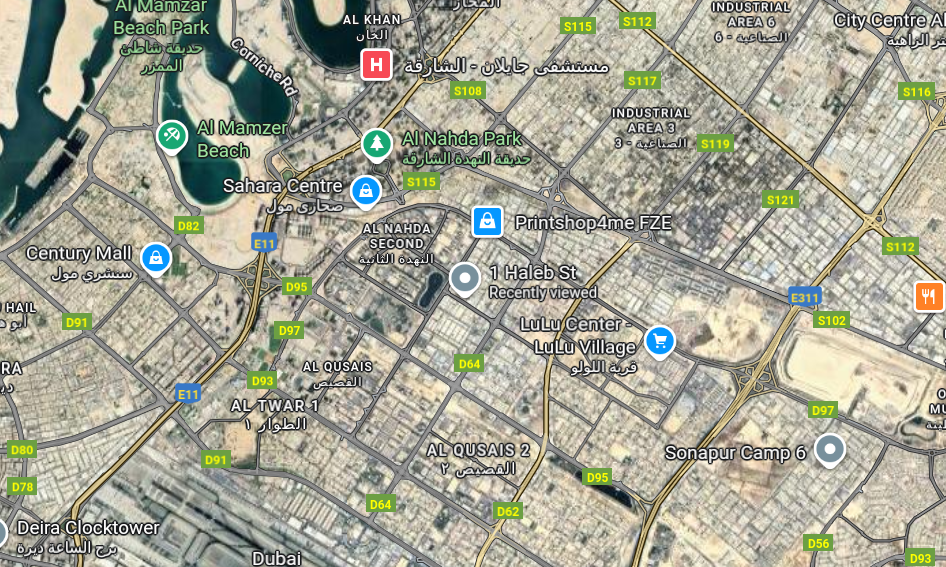The image size is (946, 567).
Task: Click the blue E311 highway shield
Action: (x=805, y=297)
